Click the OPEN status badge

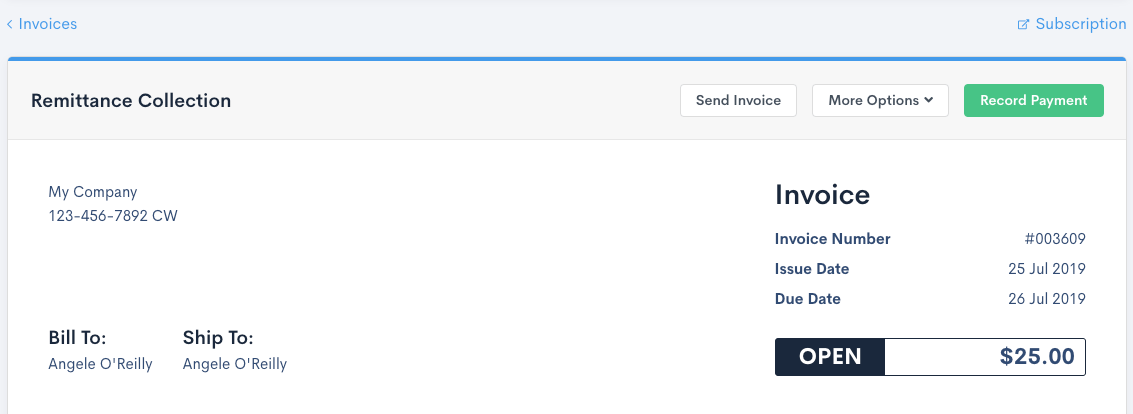point(830,357)
